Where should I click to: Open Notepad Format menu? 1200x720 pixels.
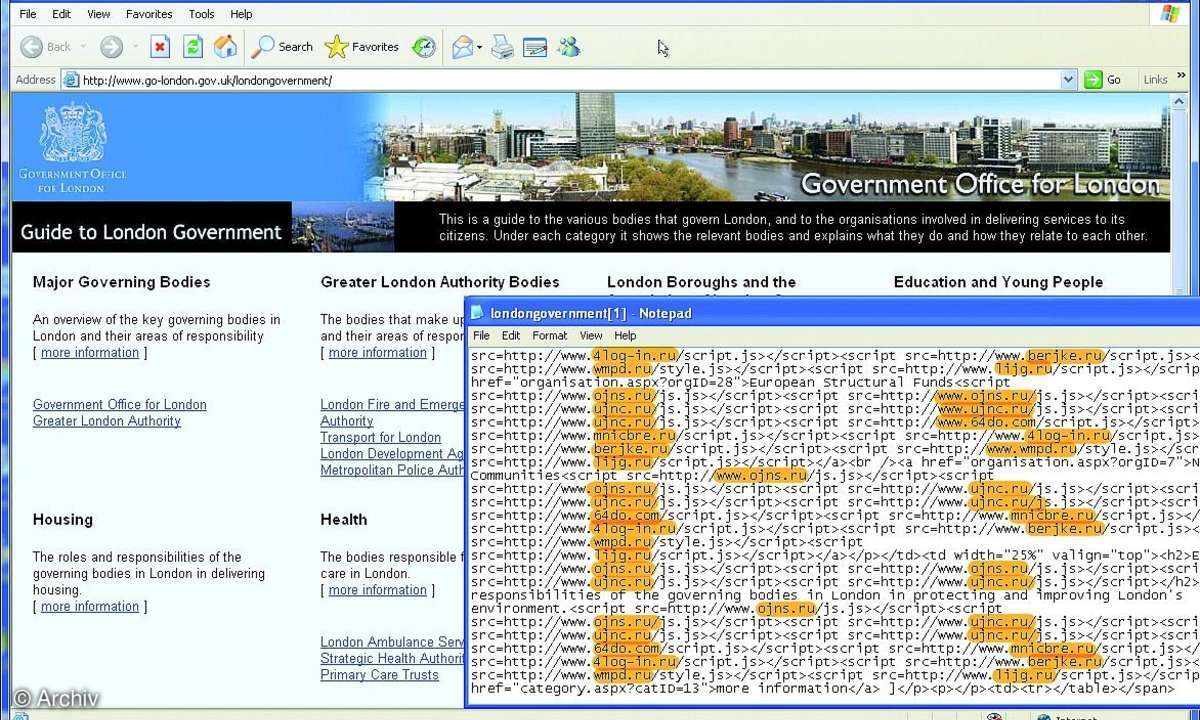(550, 336)
